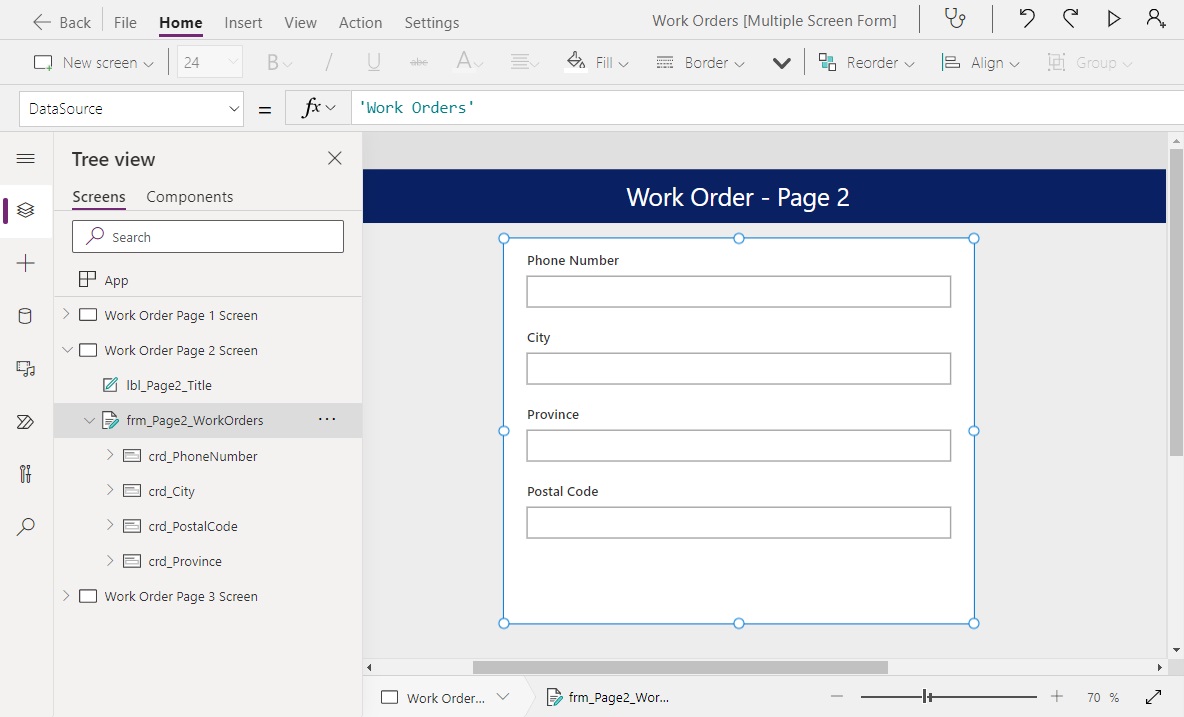This screenshot has height=717, width=1184.
Task: Open the Media pane
Action: 26,368
